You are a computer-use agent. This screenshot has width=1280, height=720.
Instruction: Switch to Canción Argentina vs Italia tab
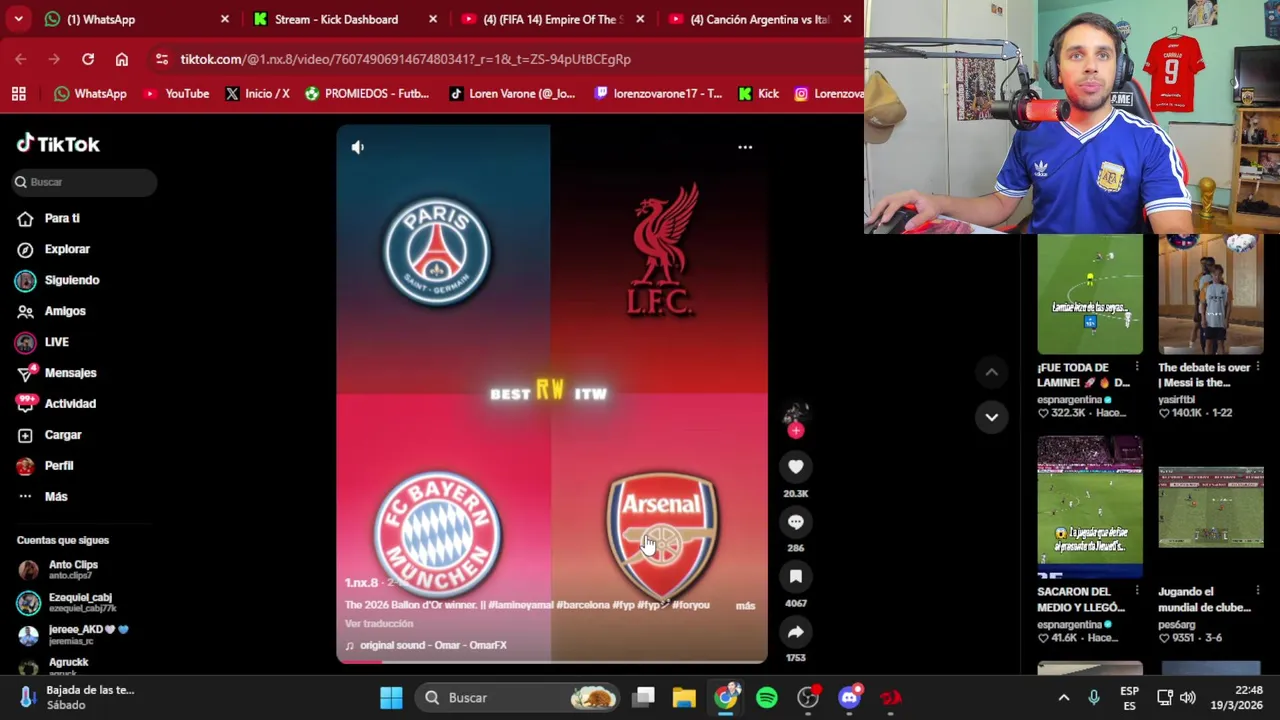[x=759, y=19]
